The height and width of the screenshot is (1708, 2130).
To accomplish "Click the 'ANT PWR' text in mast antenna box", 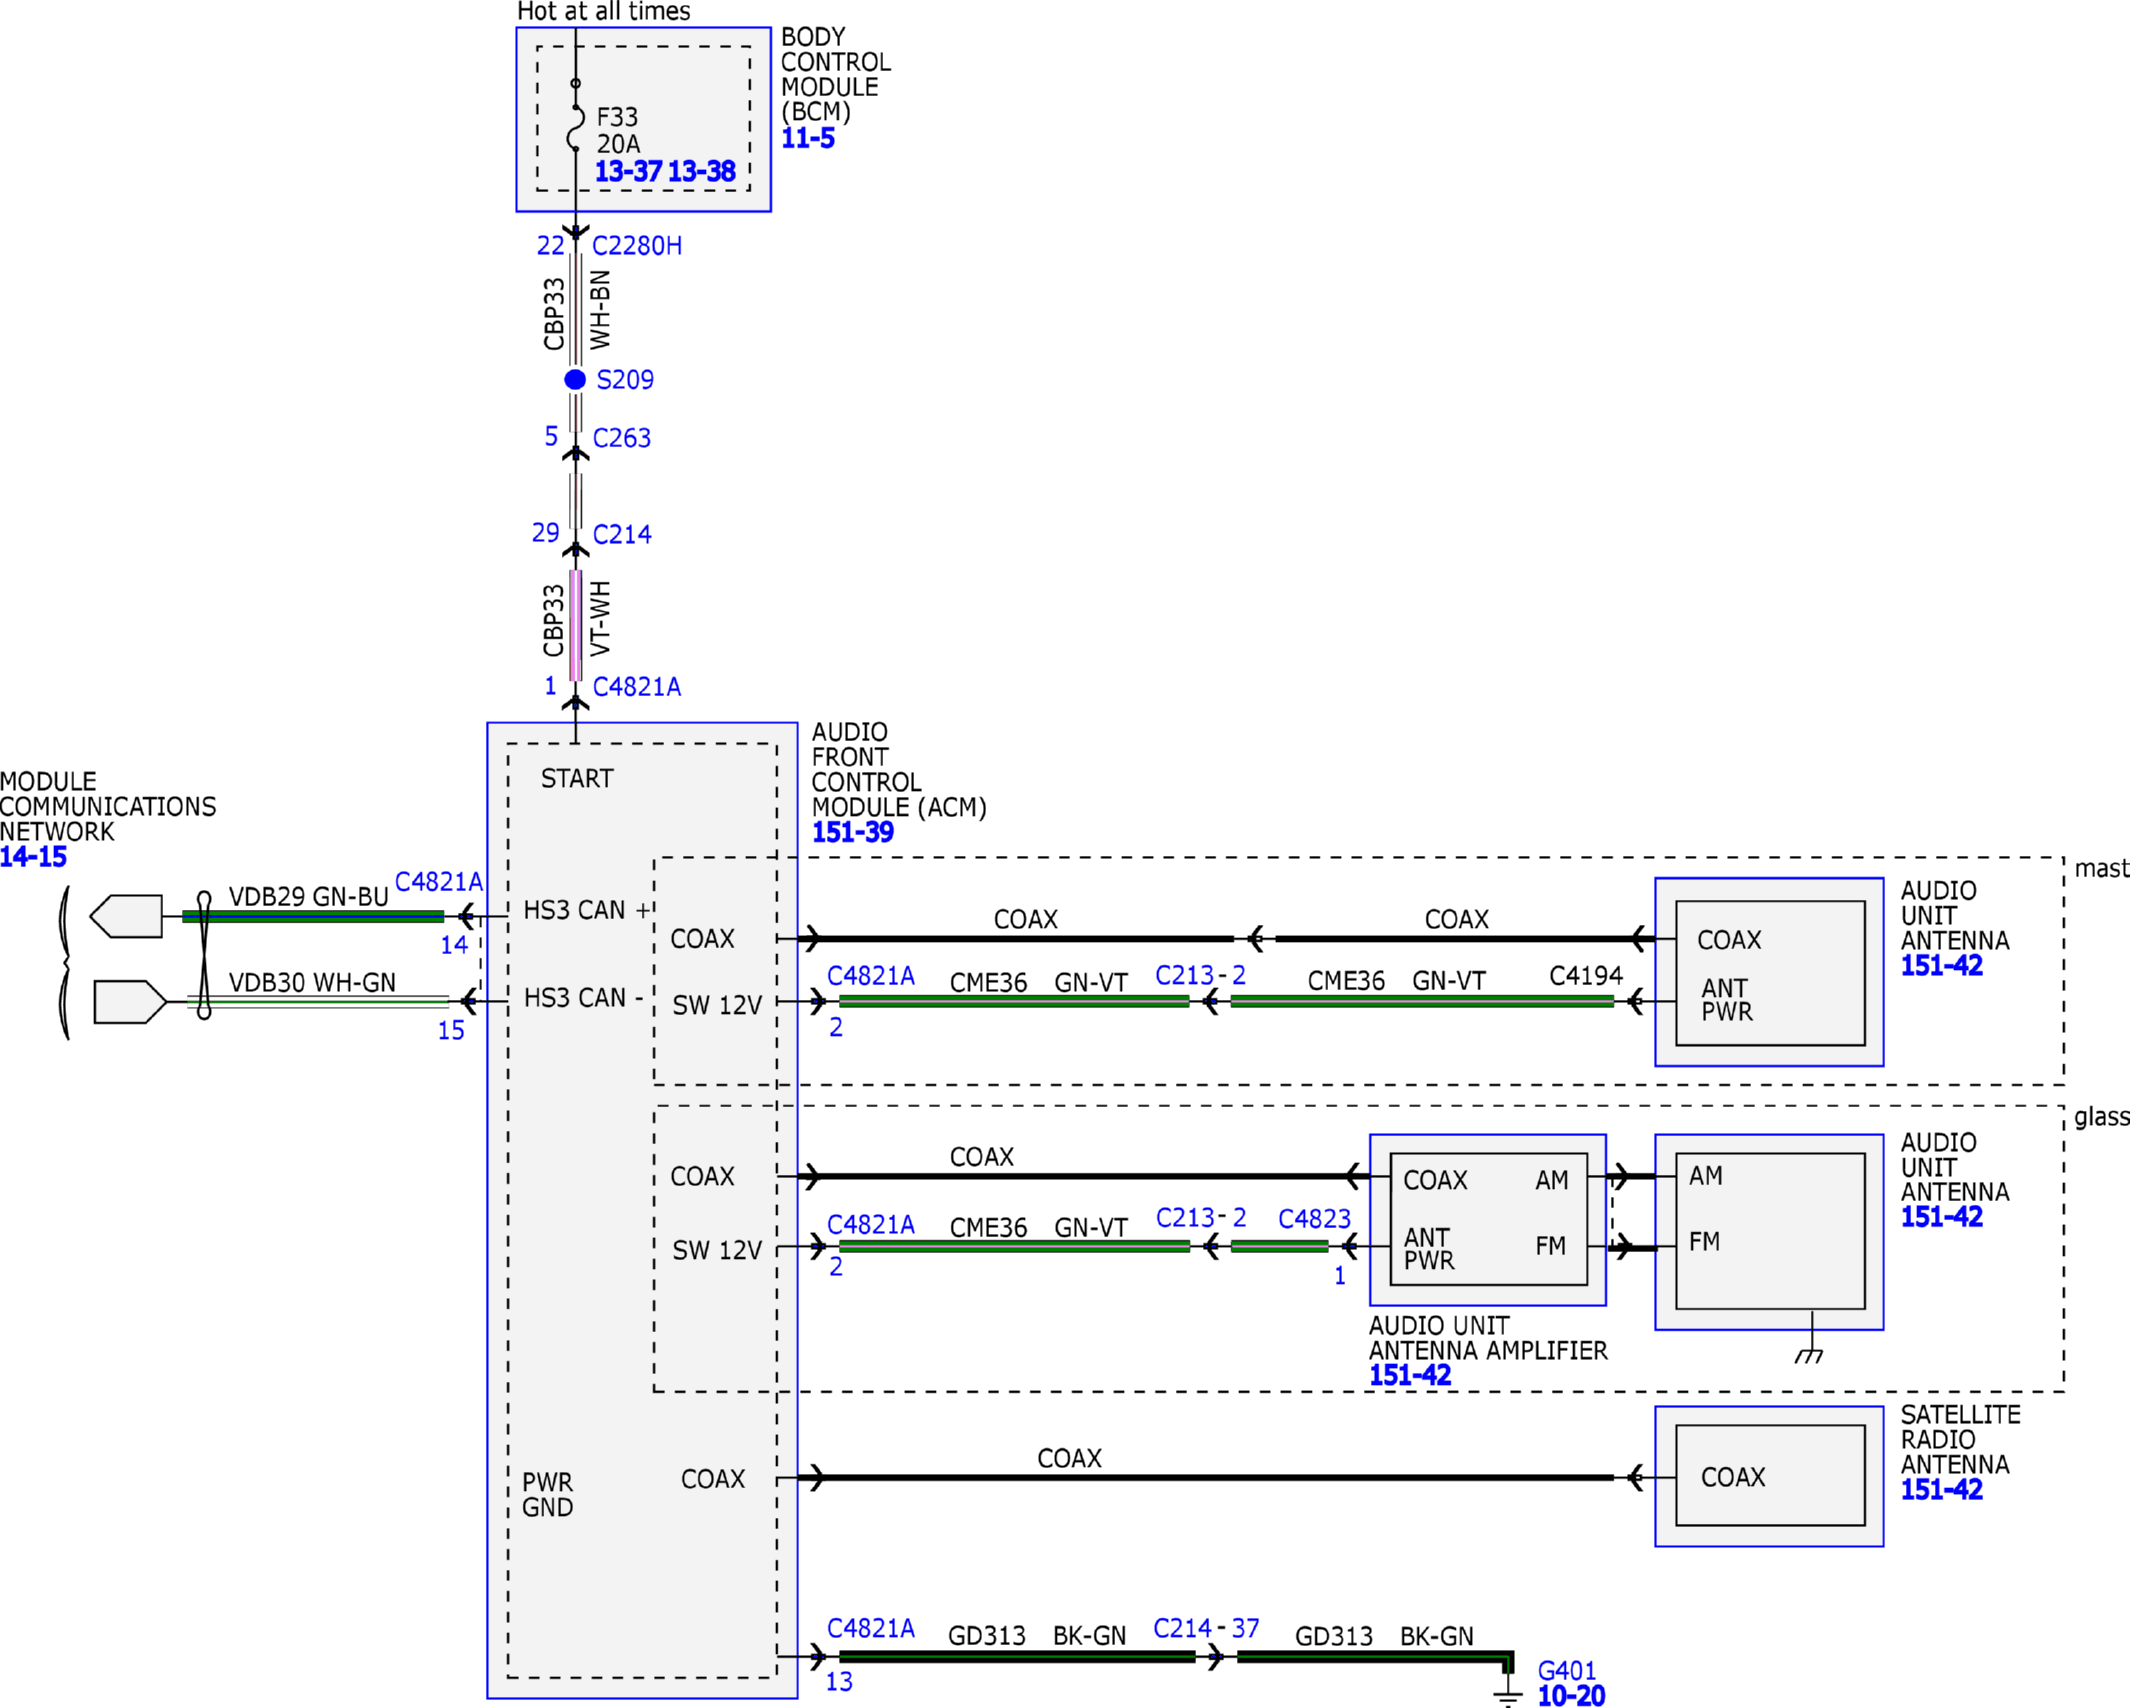I will click(1727, 1000).
